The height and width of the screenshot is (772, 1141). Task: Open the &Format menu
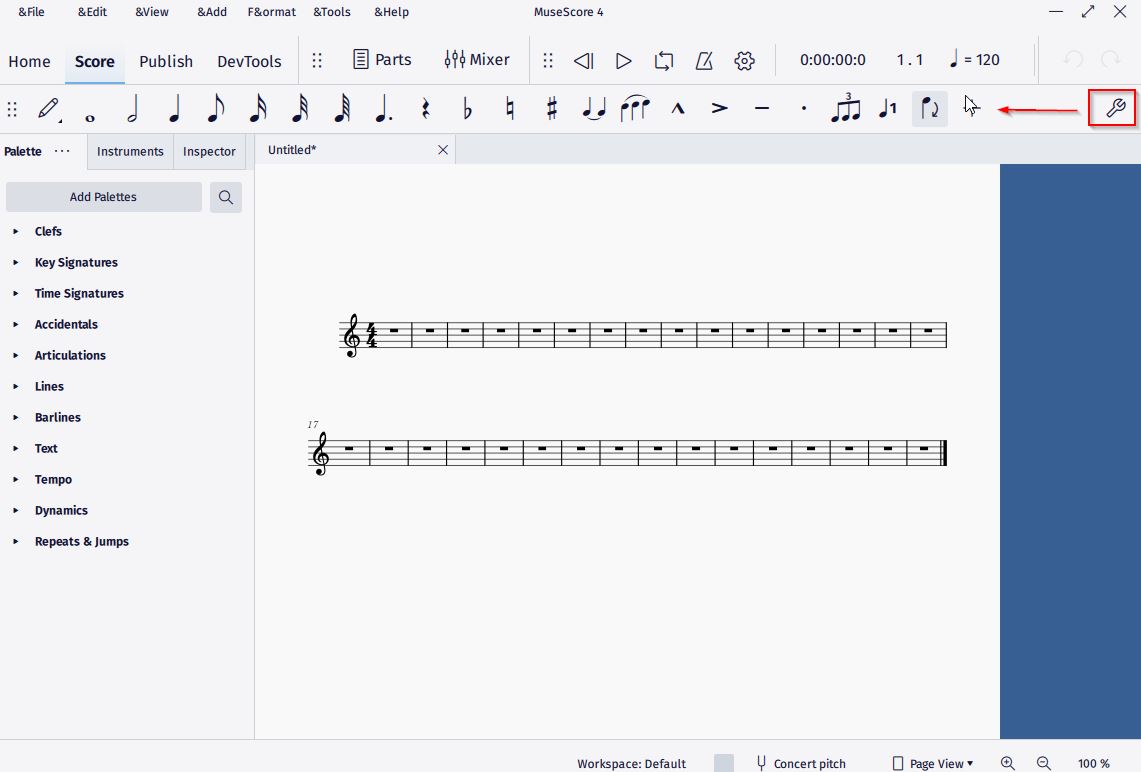(271, 12)
